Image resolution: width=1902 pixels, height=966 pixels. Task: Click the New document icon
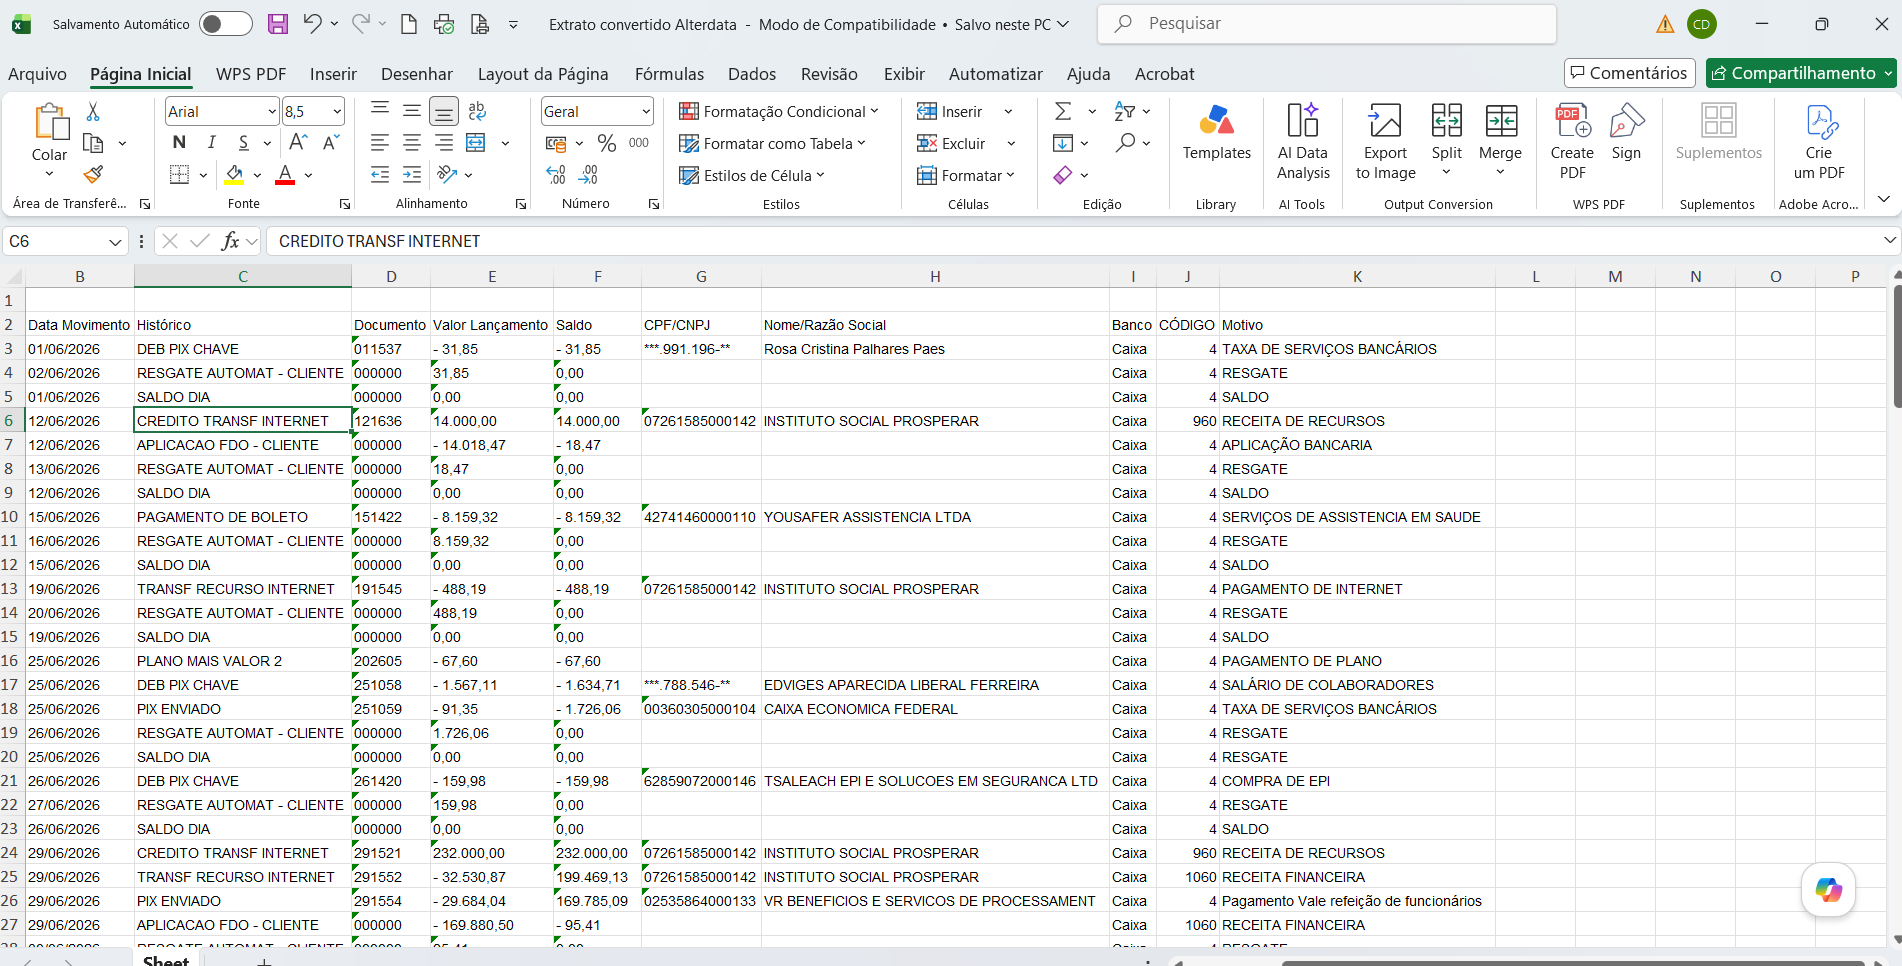pyautogui.click(x=408, y=24)
